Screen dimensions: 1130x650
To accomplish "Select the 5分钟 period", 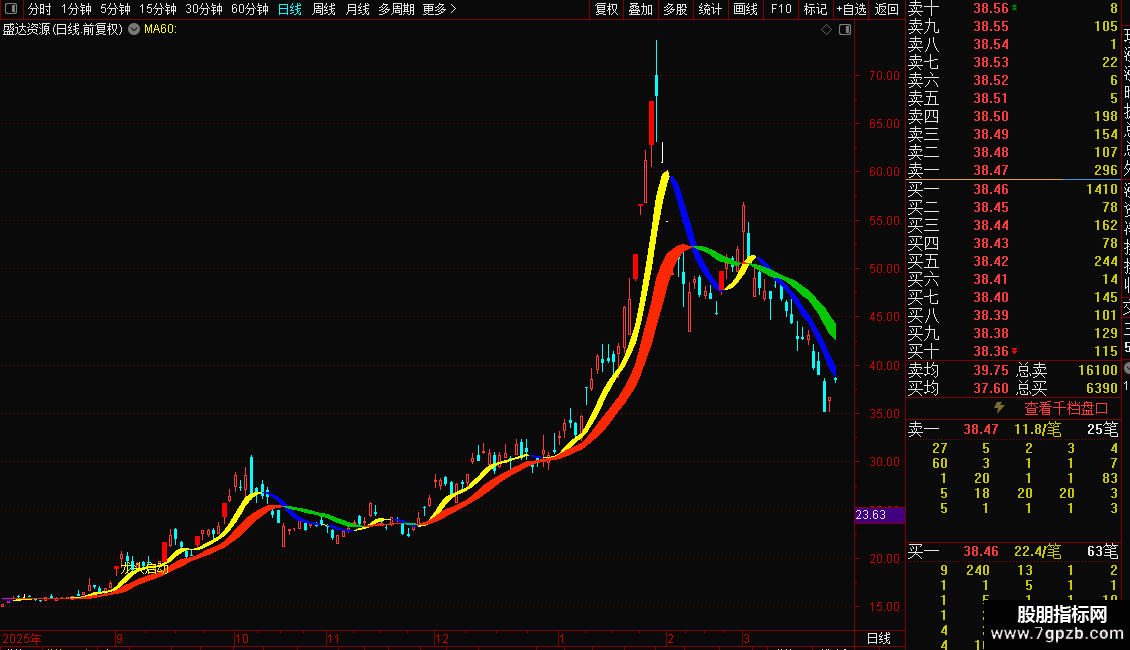I will pyautogui.click(x=115, y=9).
